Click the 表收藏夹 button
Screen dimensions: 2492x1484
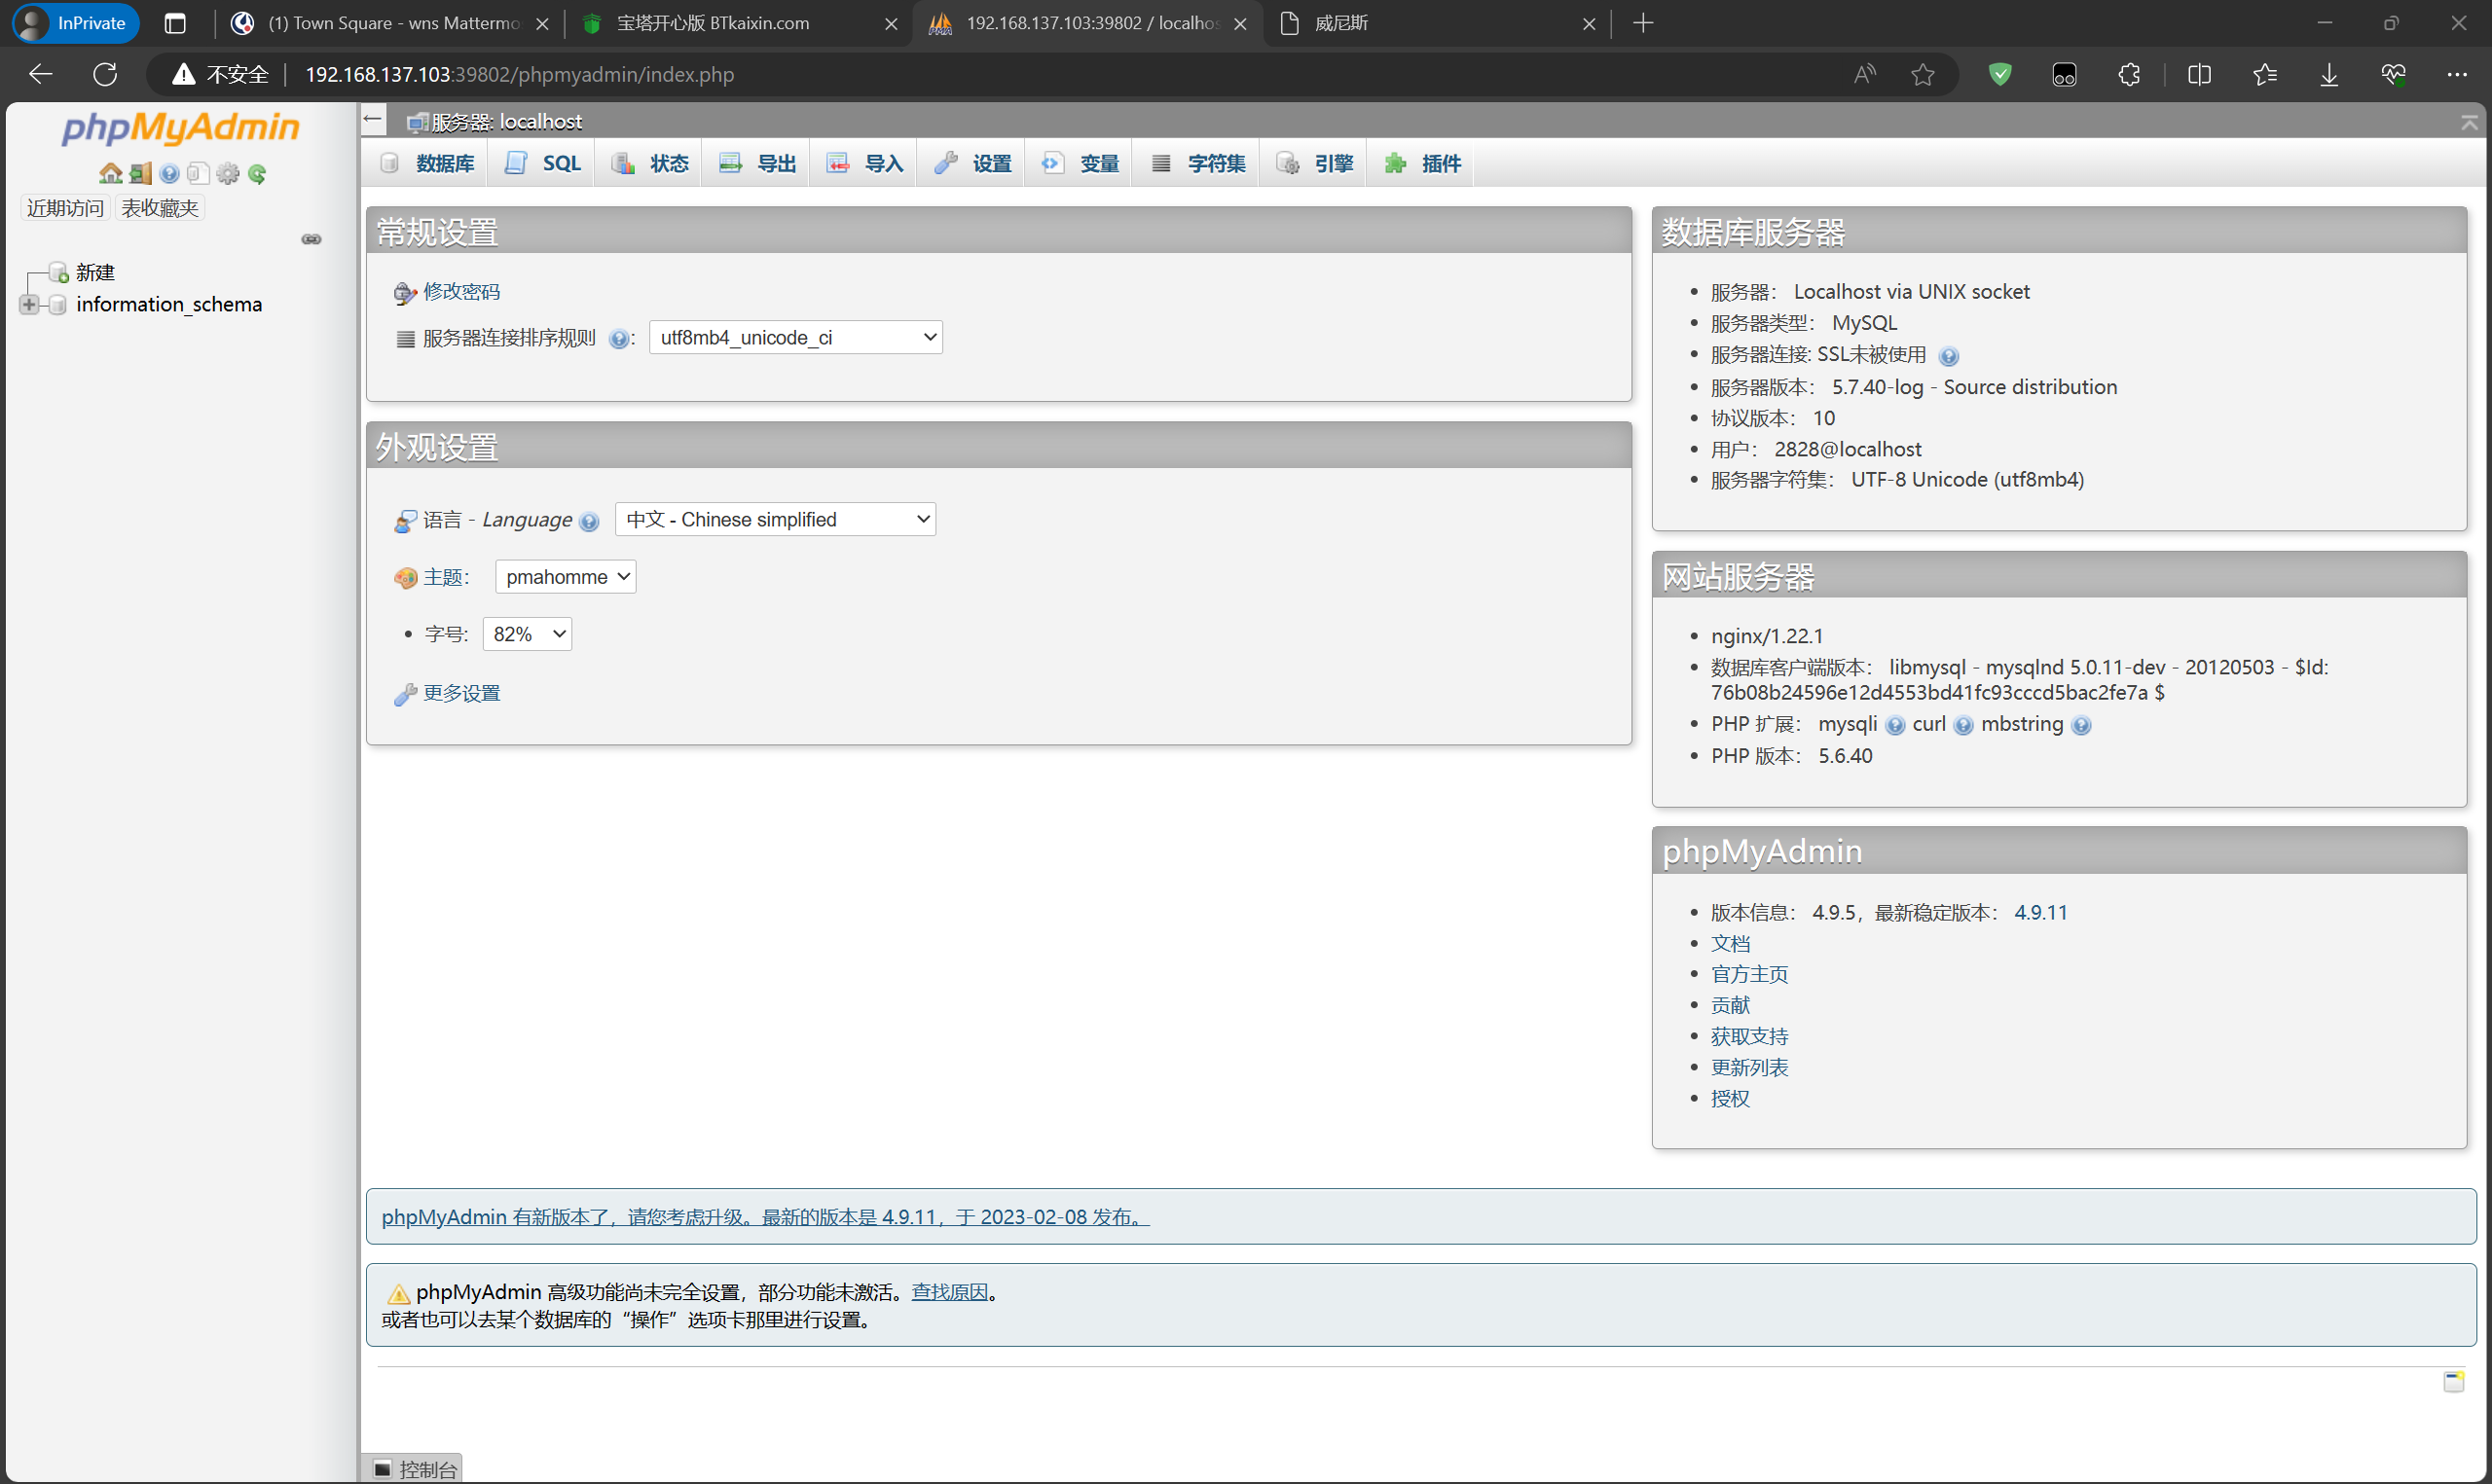click(x=160, y=208)
